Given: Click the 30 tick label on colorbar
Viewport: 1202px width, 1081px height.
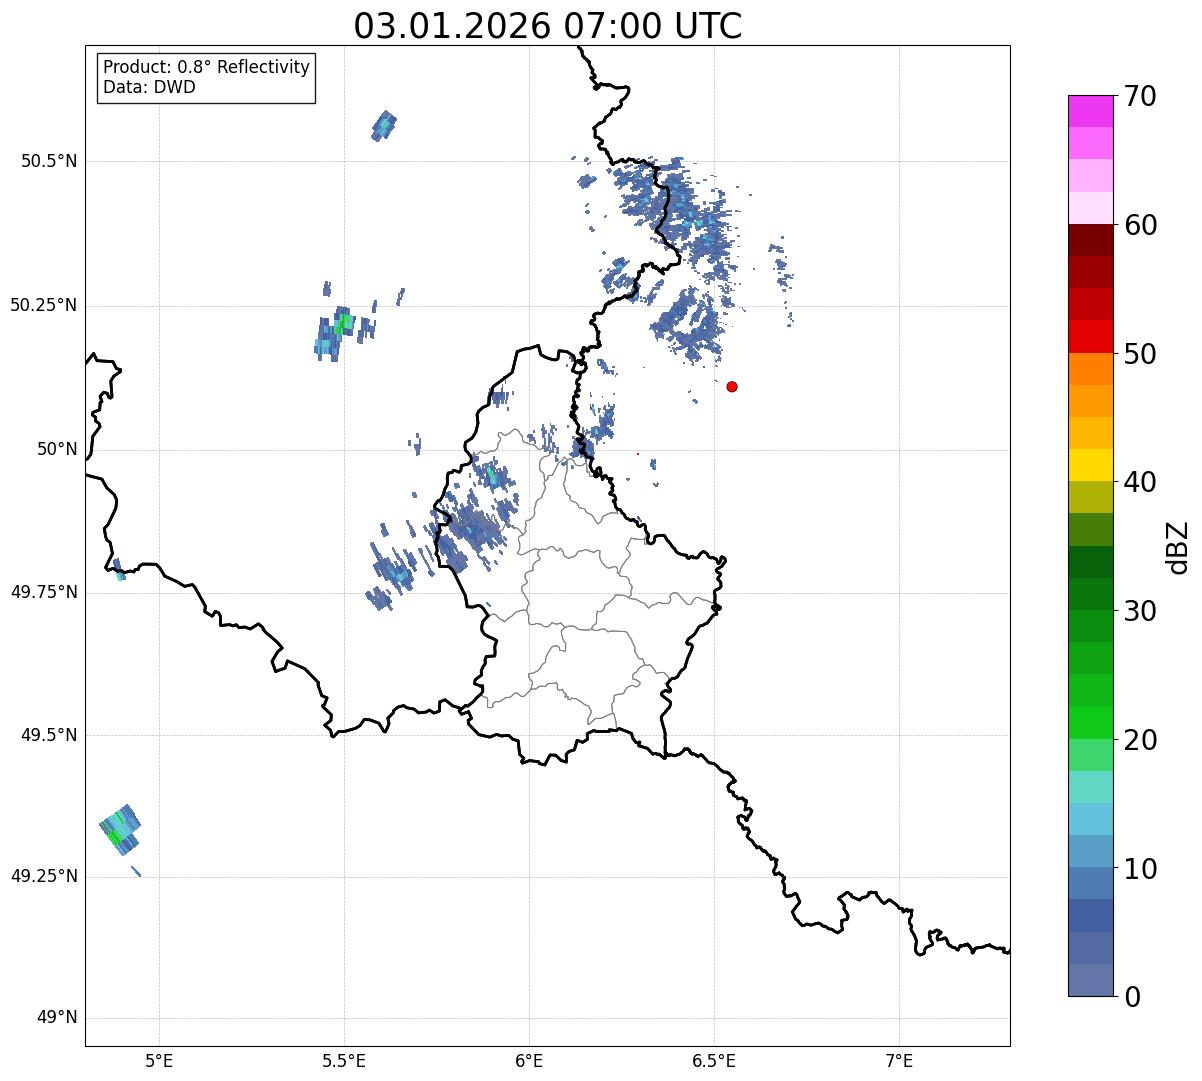Looking at the screenshot, I should [1140, 611].
